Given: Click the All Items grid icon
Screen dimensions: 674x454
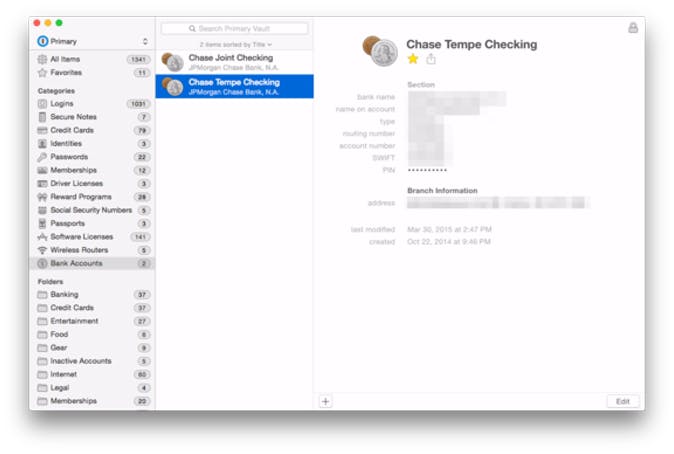Looking at the screenshot, I should pos(42,59).
